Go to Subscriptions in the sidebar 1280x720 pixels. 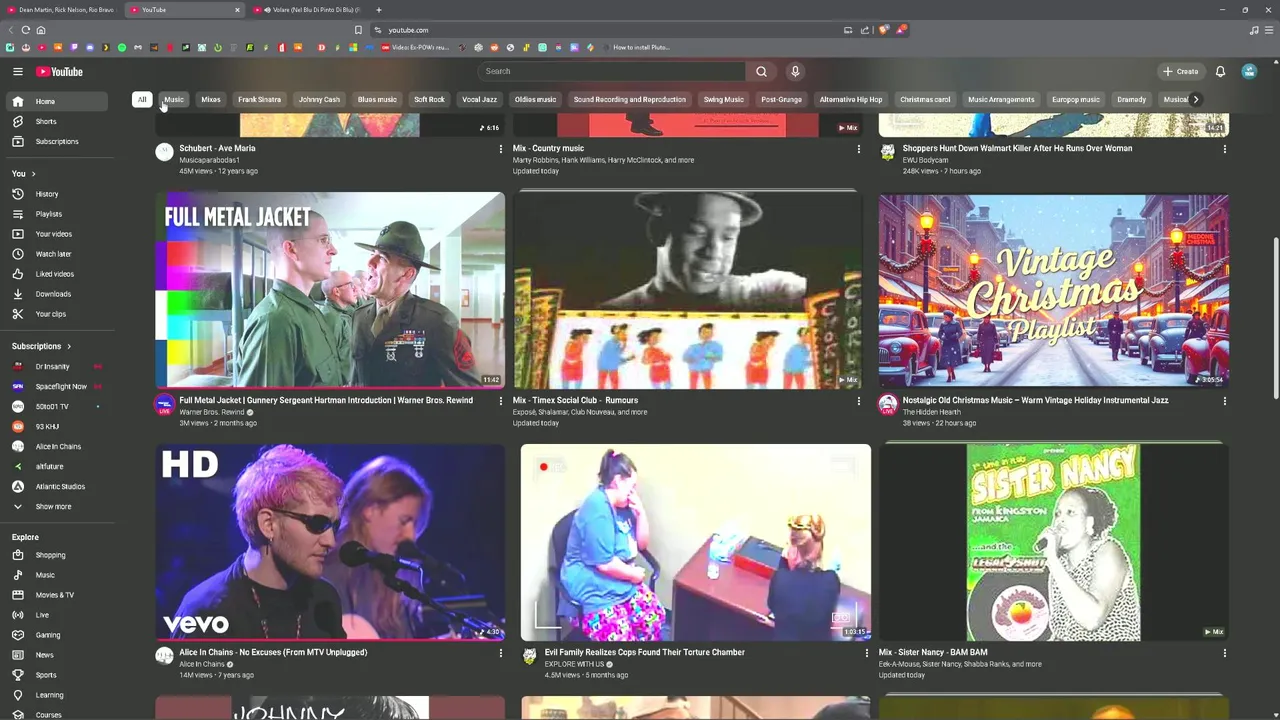coord(55,141)
